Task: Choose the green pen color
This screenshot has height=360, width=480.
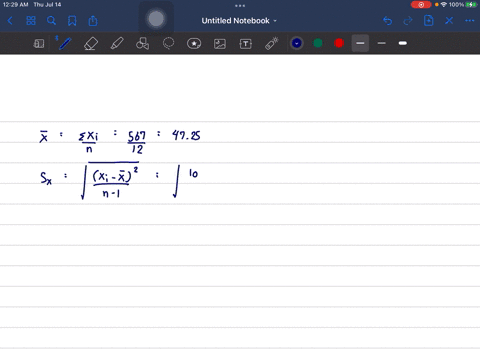Action: [x=318, y=43]
